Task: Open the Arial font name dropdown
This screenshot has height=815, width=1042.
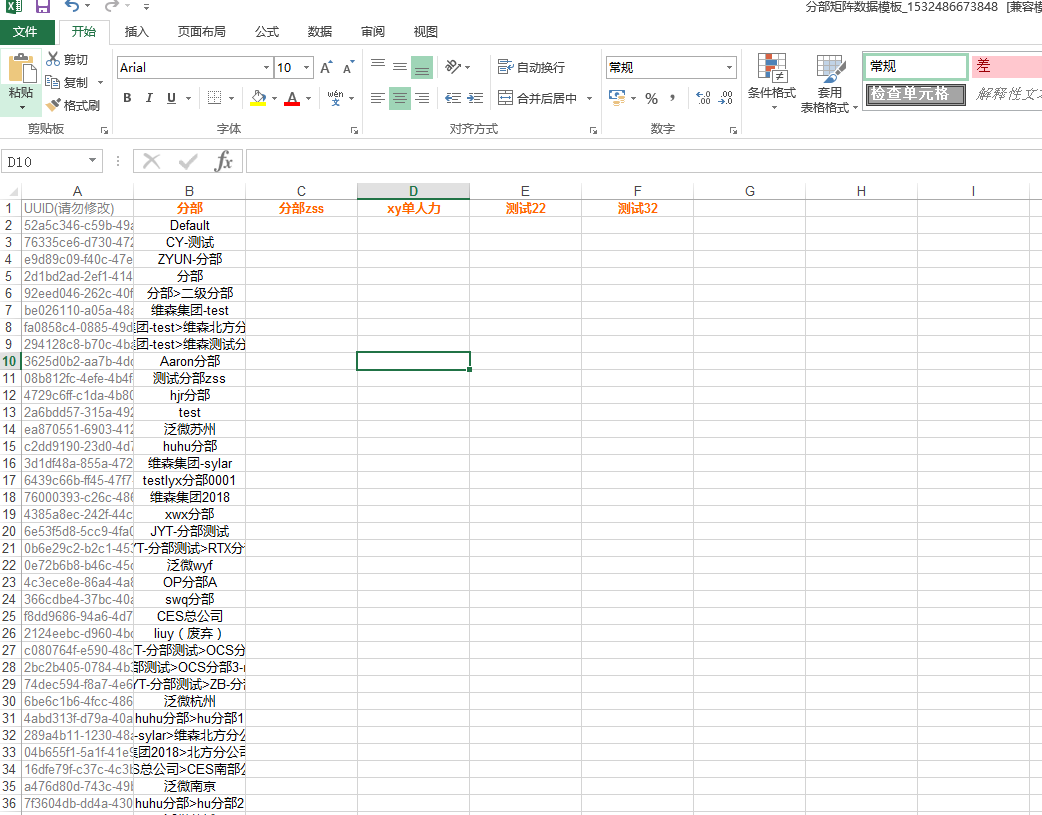Action: [266, 68]
